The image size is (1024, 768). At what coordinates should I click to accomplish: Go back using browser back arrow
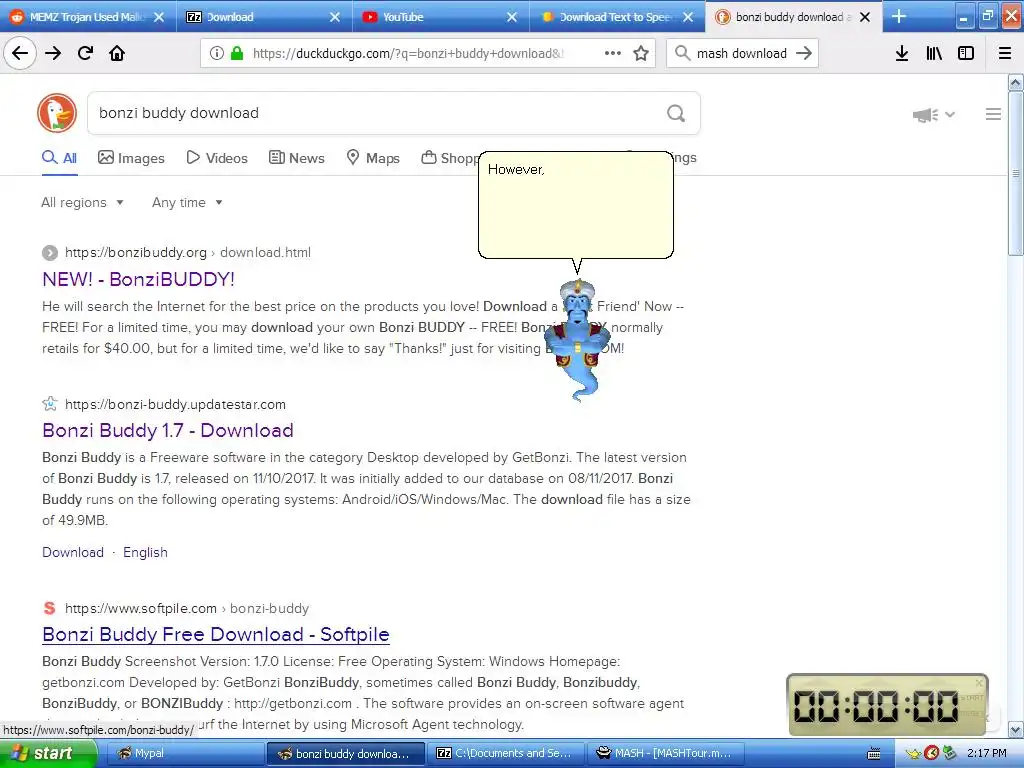[x=20, y=53]
